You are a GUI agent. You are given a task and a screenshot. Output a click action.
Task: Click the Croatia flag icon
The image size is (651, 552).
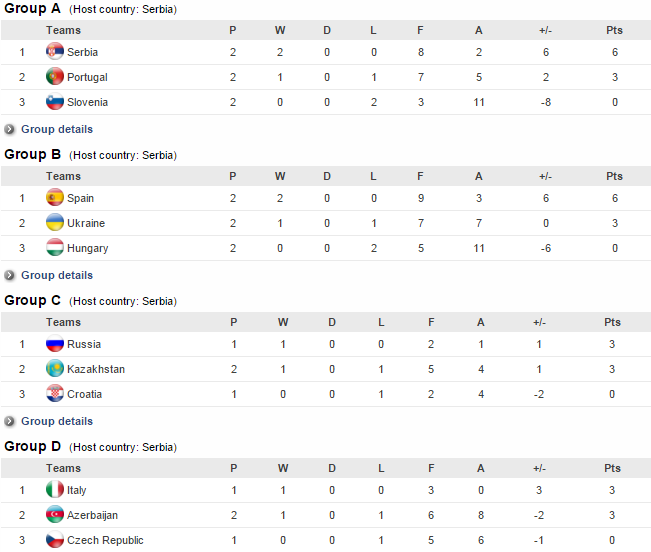coord(55,394)
